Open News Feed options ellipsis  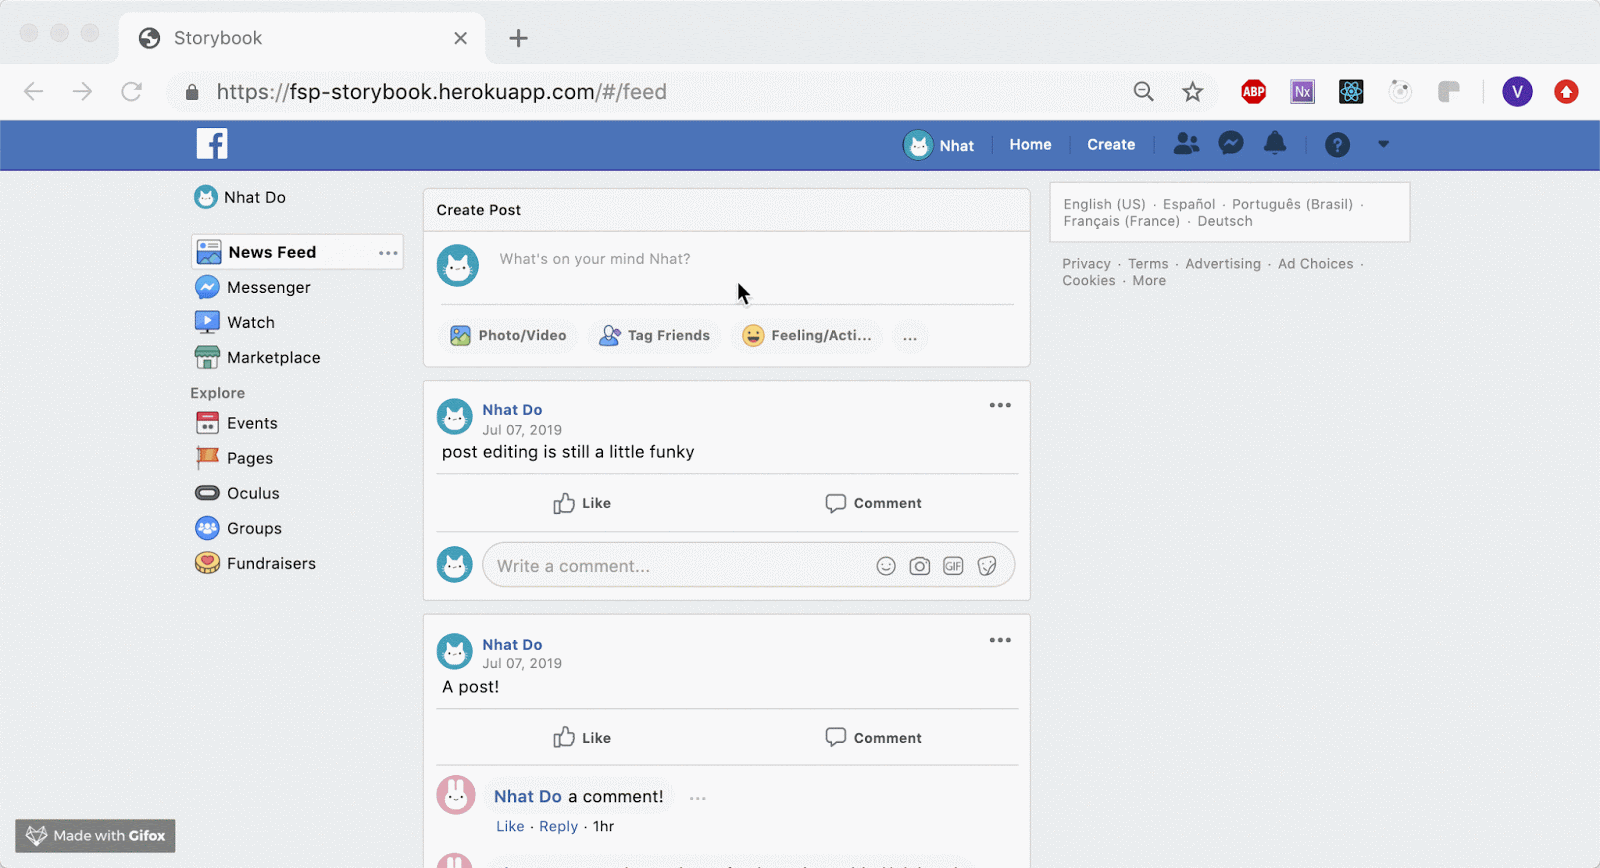pos(388,253)
